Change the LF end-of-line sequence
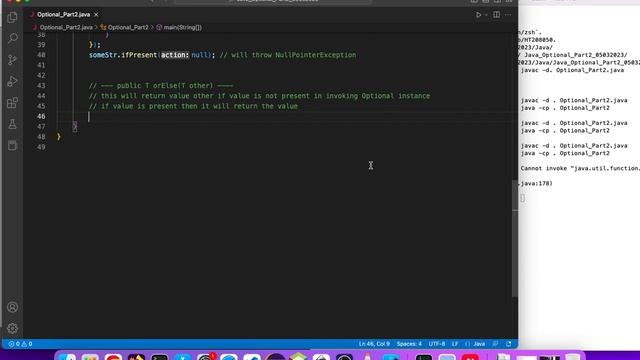The image size is (640, 360). (x=455, y=344)
